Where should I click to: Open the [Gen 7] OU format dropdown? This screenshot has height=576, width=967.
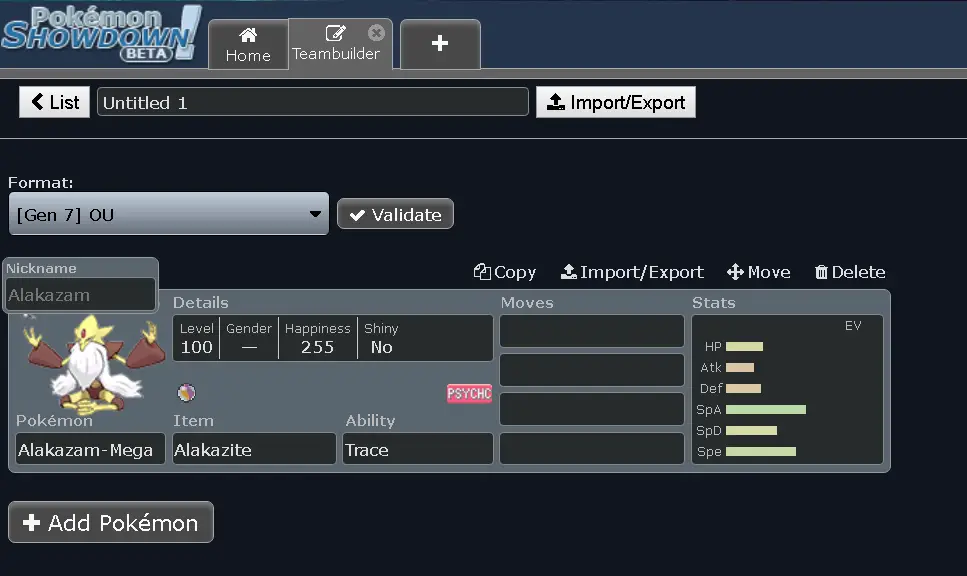pyautogui.click(x=168, y=214)
